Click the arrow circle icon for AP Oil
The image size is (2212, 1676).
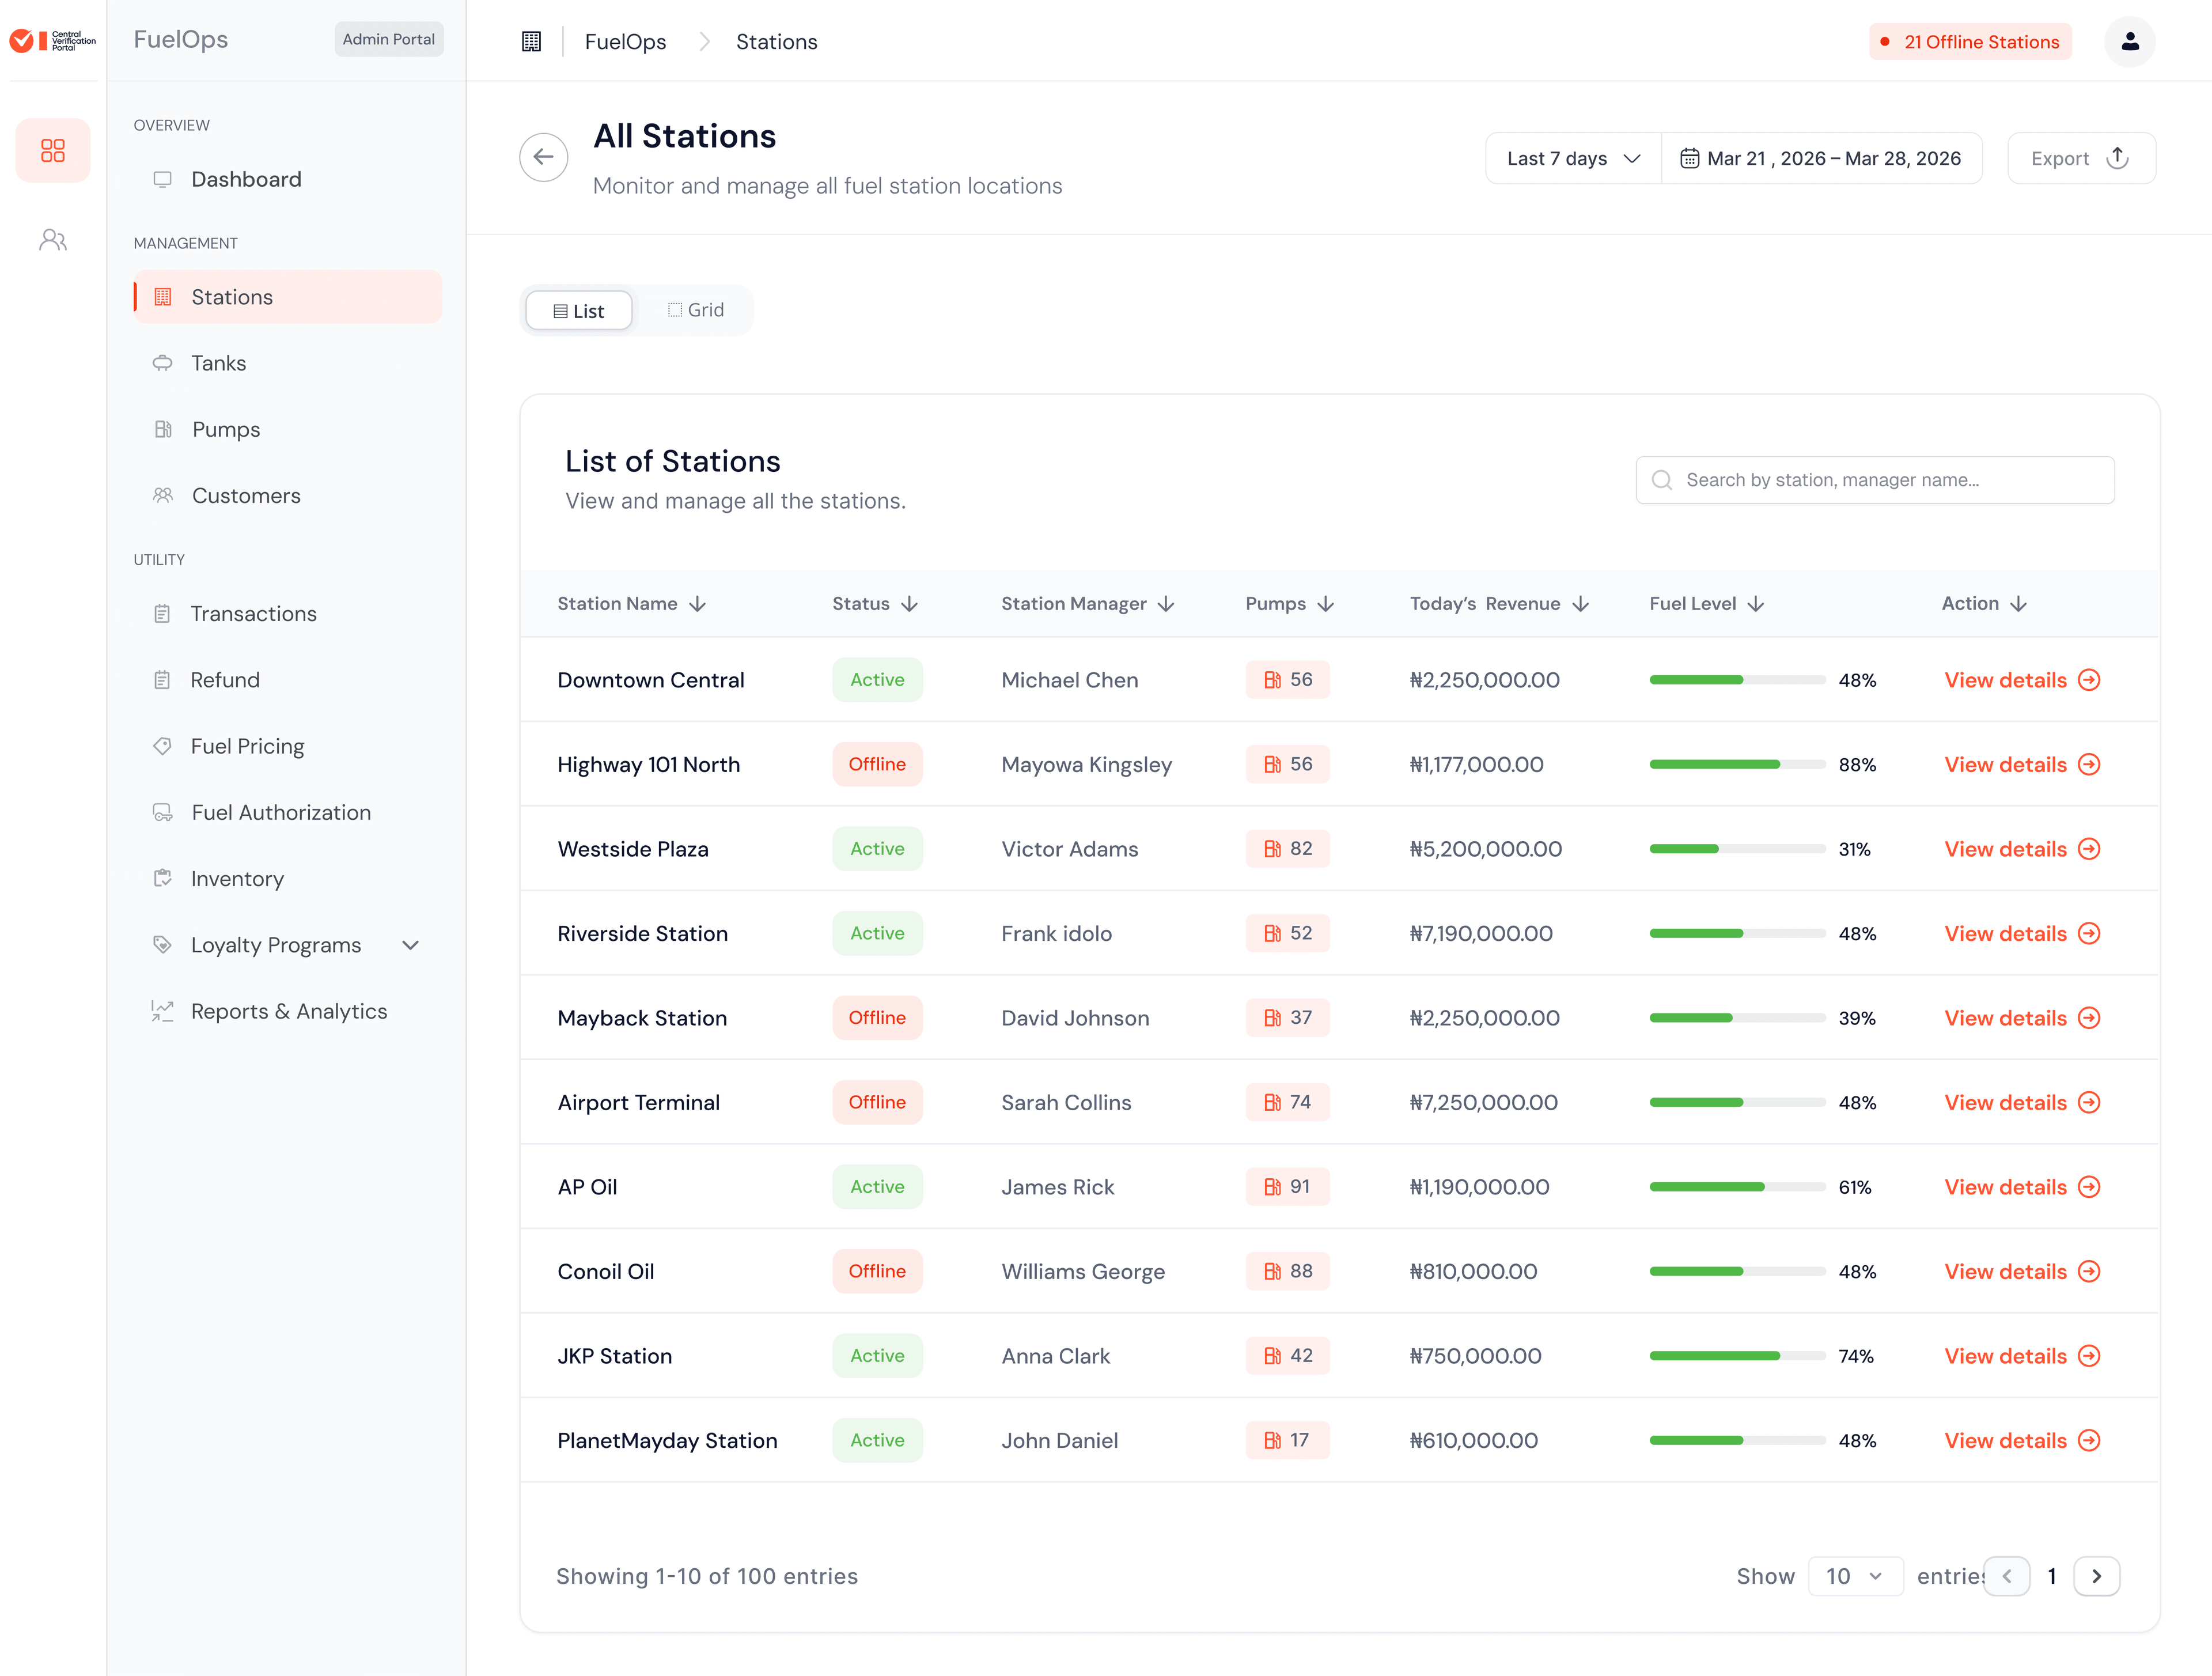(x=2088, y=1187)
